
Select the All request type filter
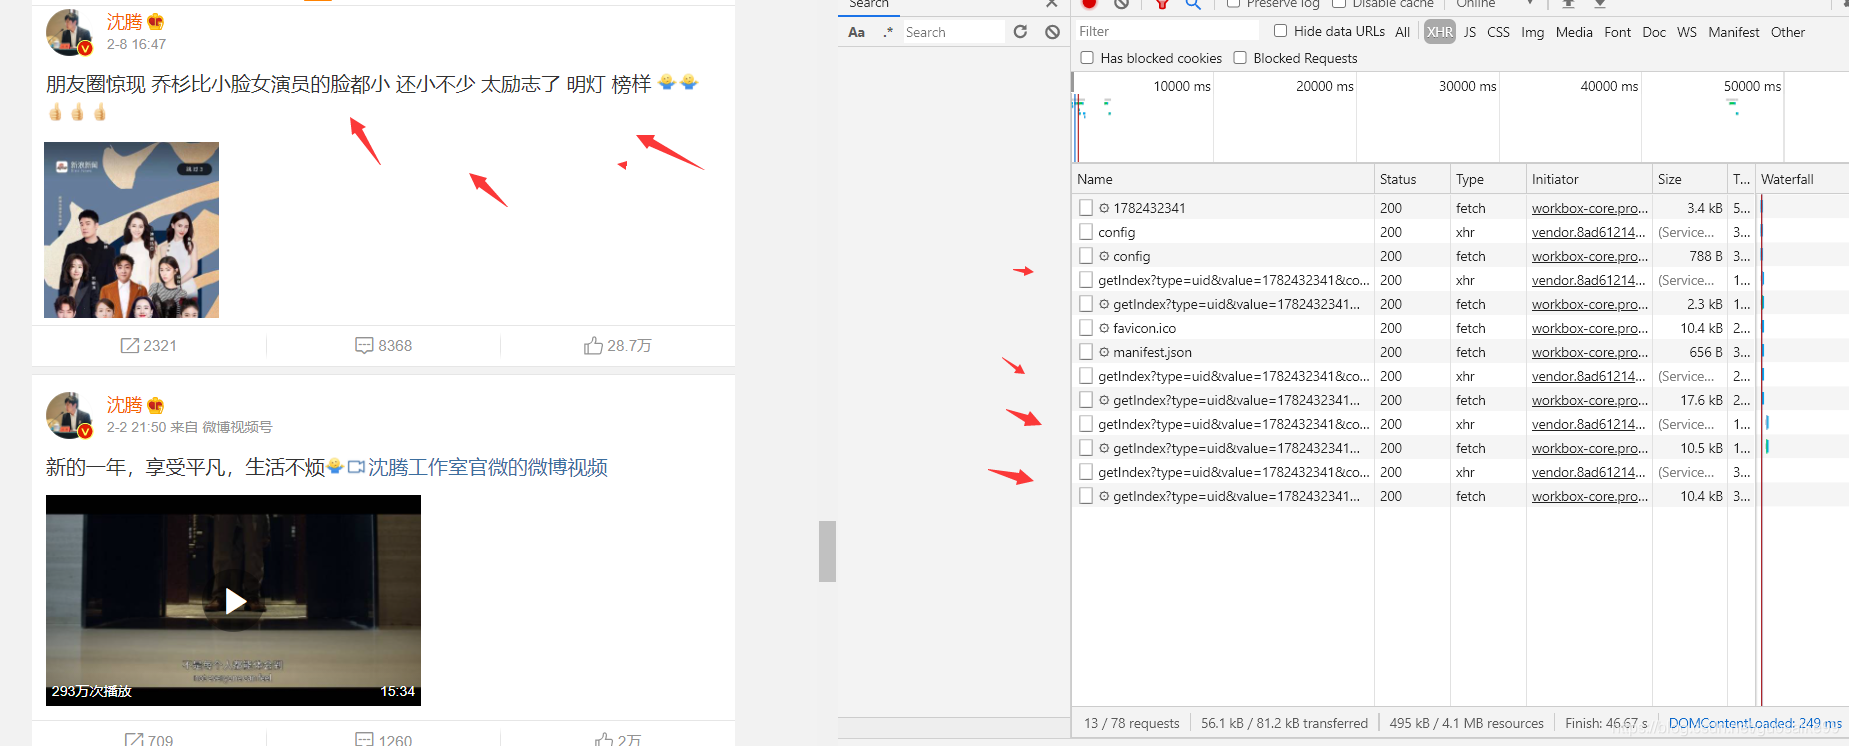click(1403, 32)
